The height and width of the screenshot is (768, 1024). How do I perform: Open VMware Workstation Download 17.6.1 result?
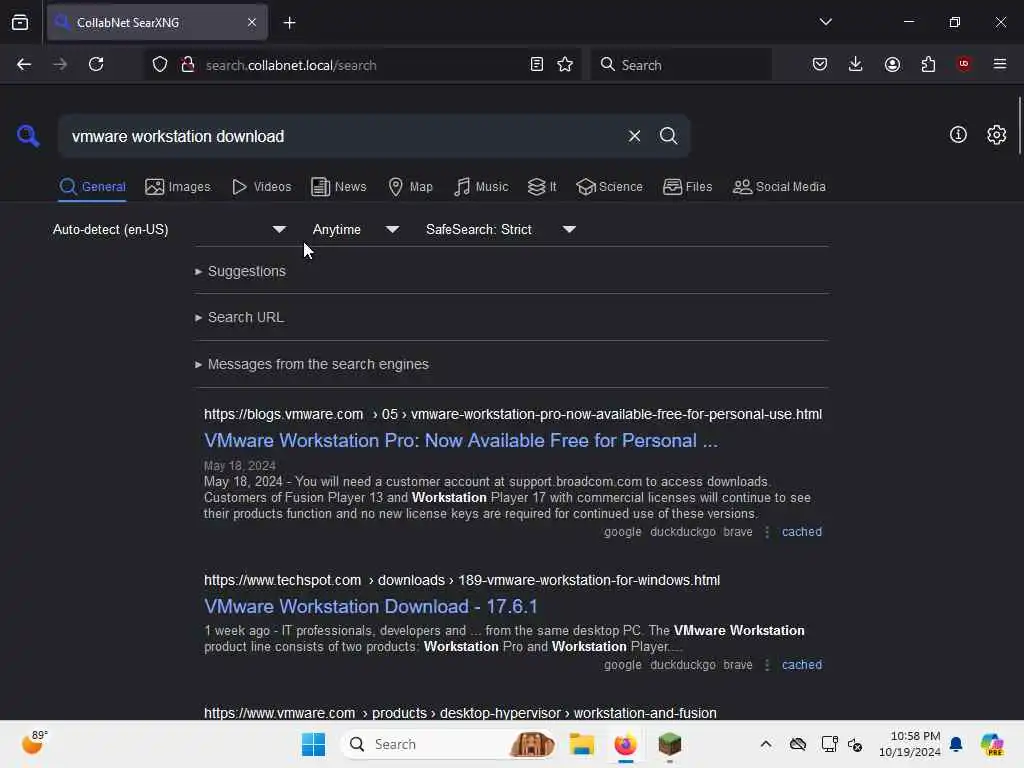(x=370, y=607)
